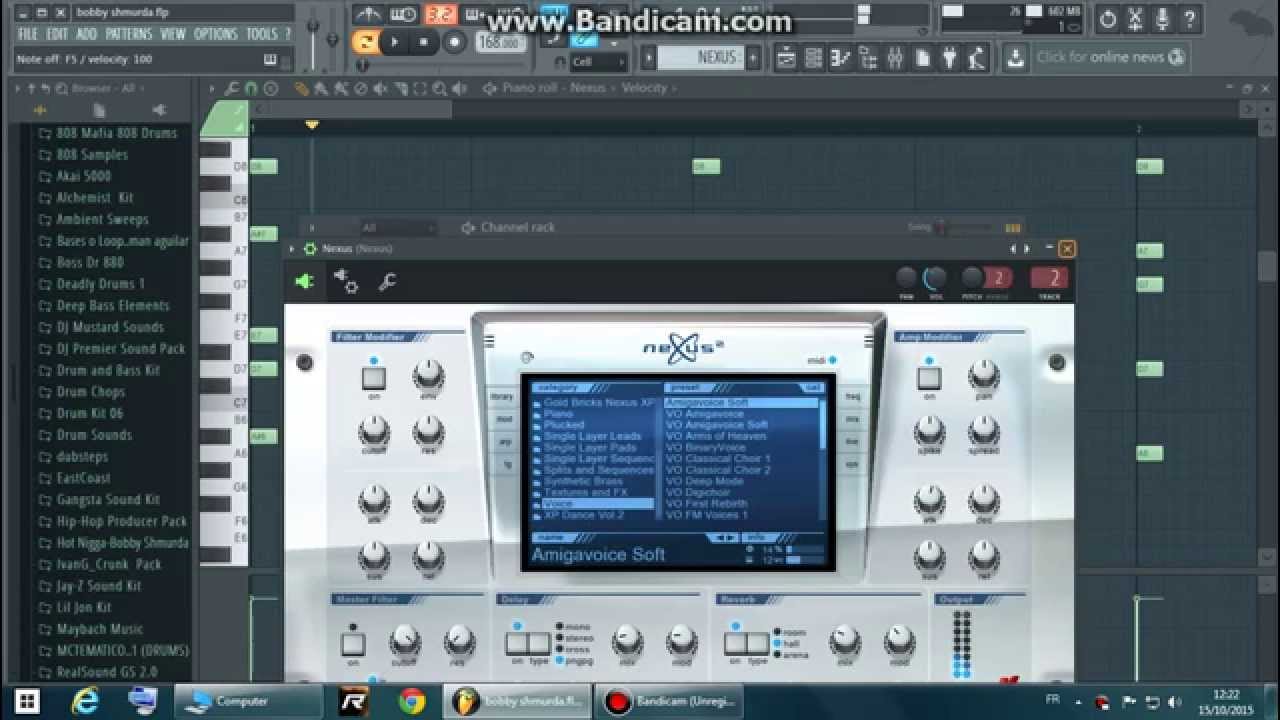Screen dimensions: 1280x720
Task: Open the plugin picker plug icon
Action: [x=950, y=57]
